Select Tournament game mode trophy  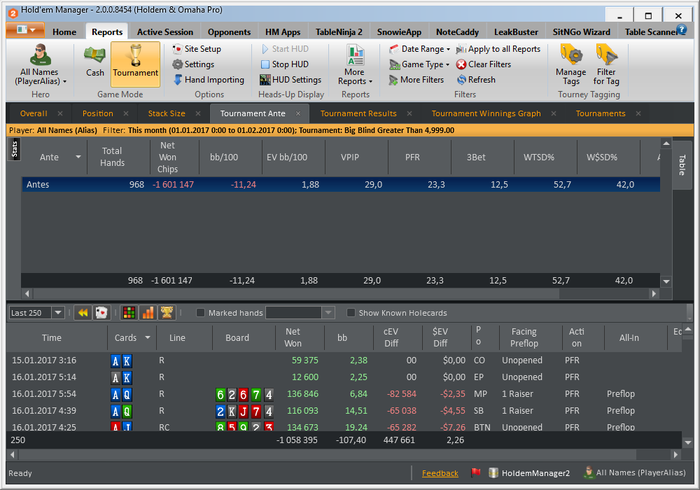pyautogui.click(x=135, y=64)
